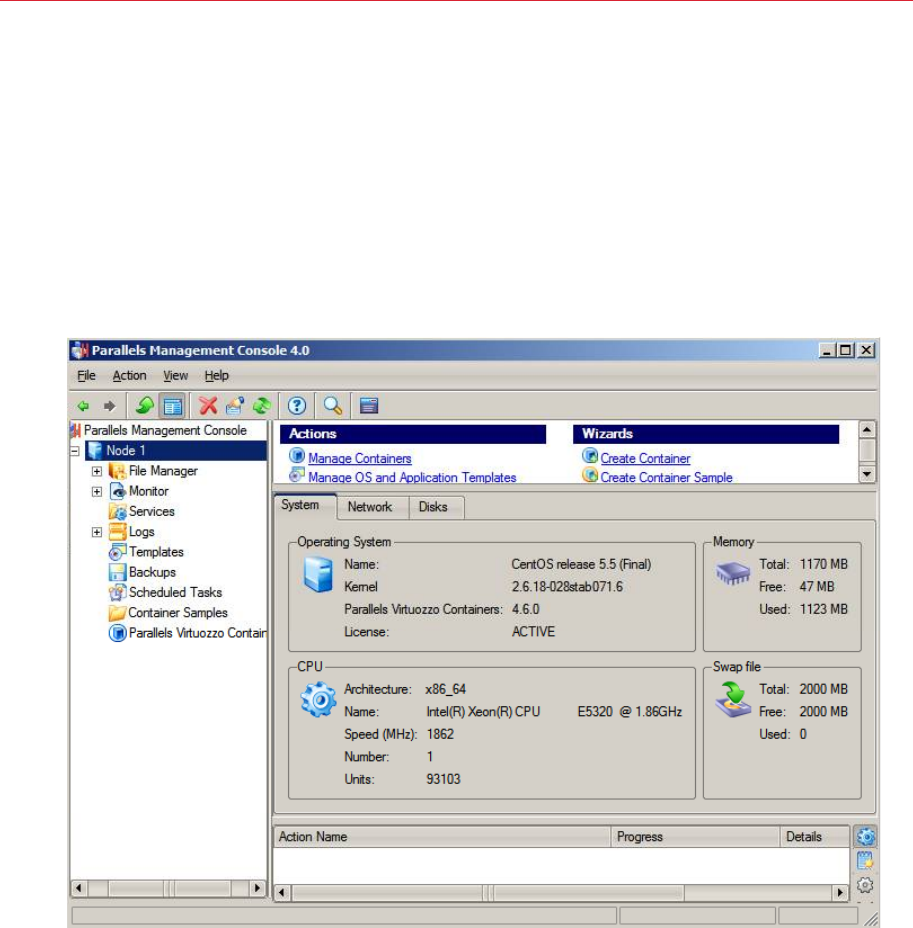This screenshot has width=913, height=928.
Task: Launch the Create Container Sample link
Action: (x=667, y=477)
